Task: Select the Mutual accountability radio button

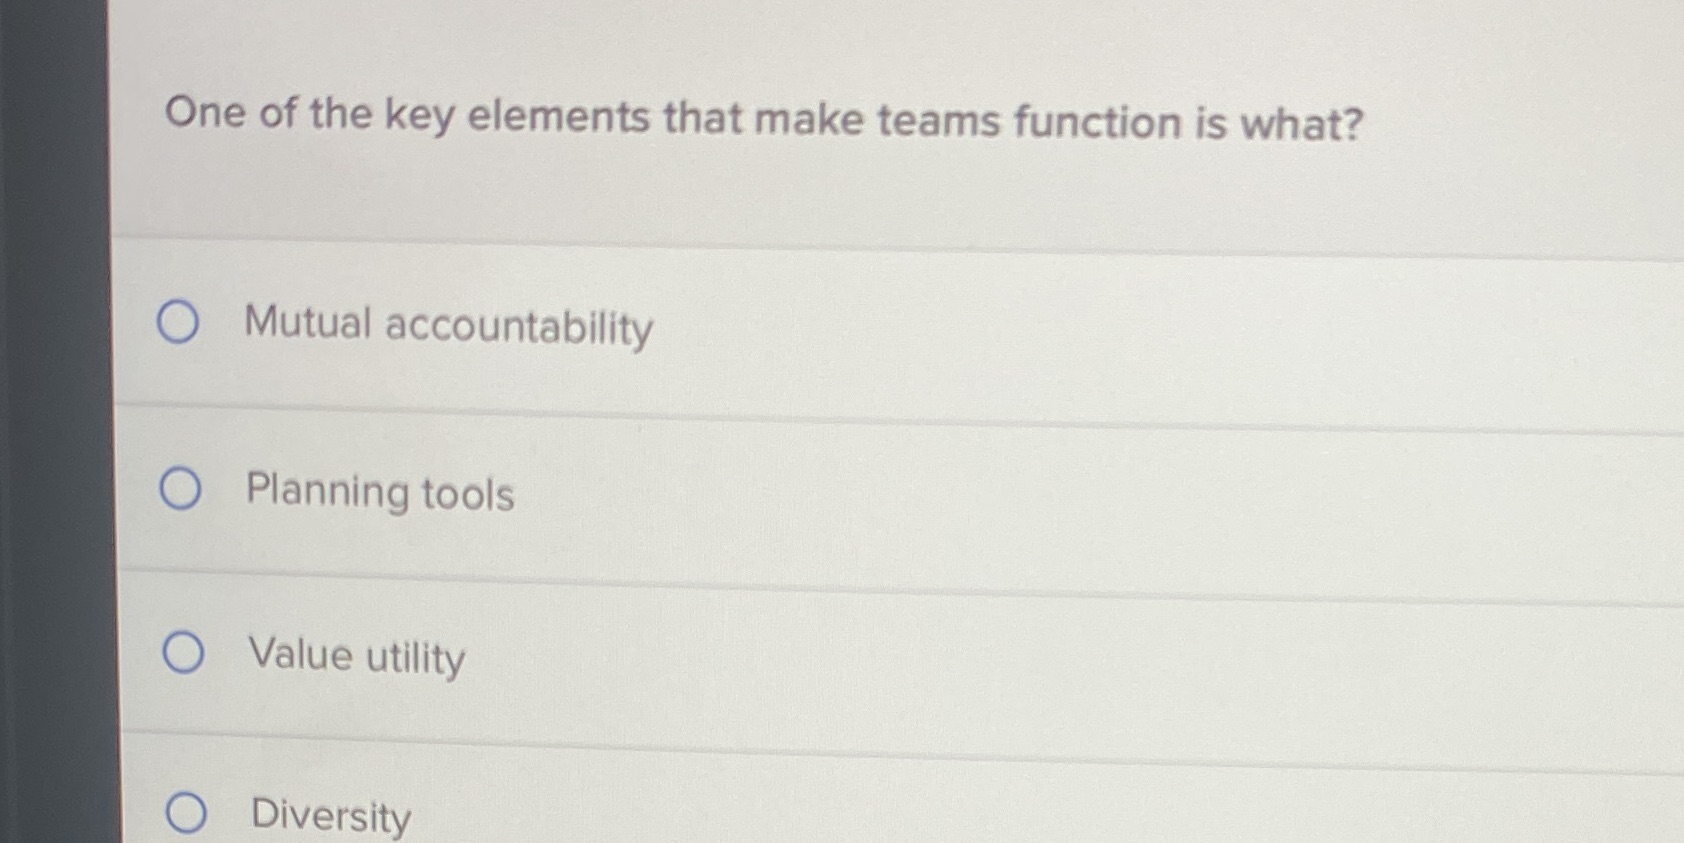Action: [180, 323]
